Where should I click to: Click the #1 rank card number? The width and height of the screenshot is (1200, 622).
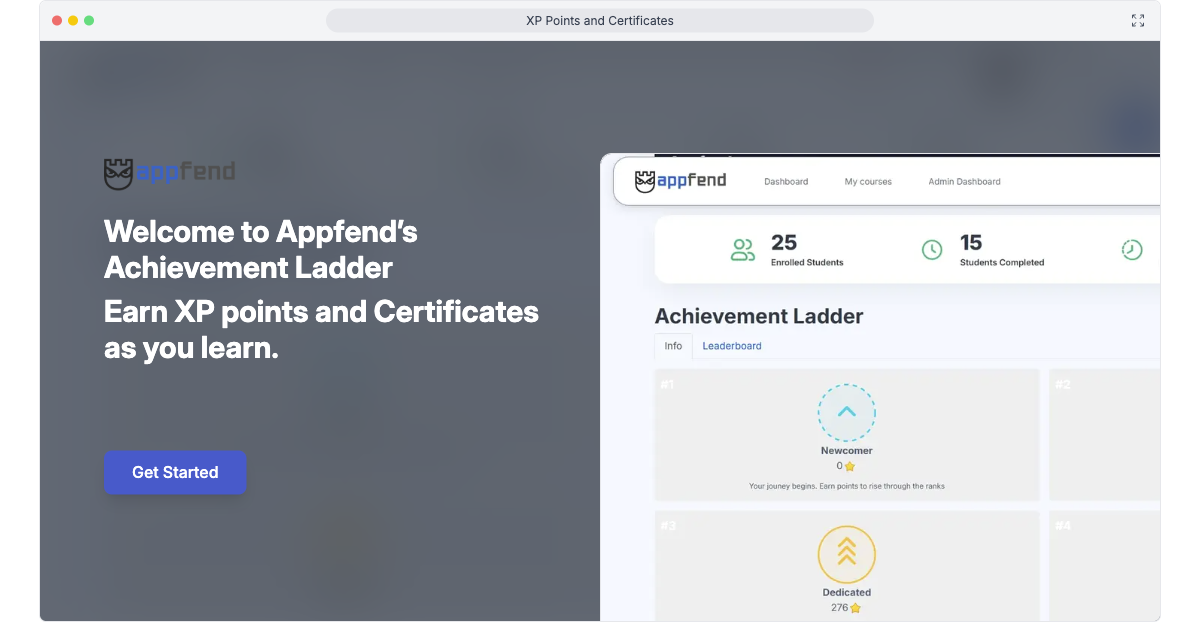[667, 384]
